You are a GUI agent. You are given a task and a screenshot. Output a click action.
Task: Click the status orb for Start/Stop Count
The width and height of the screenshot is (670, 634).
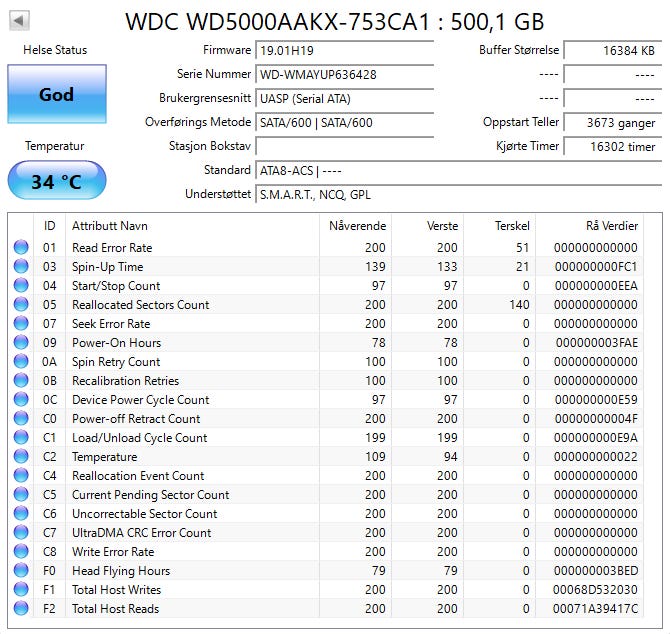21,285
